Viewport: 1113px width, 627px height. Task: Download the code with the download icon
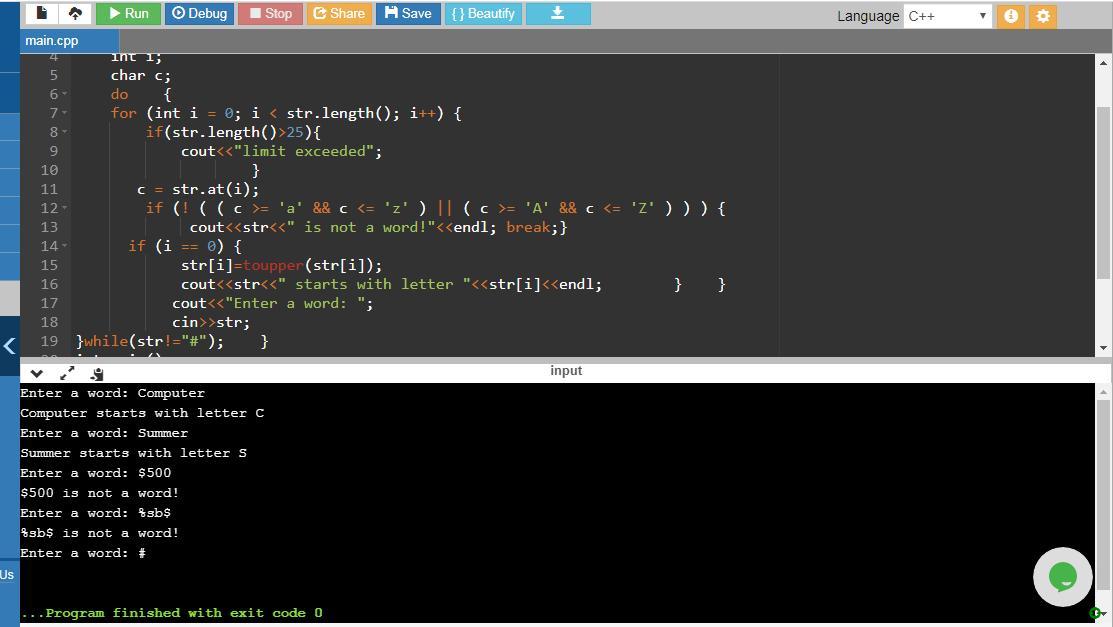click(x=558, y=13)
